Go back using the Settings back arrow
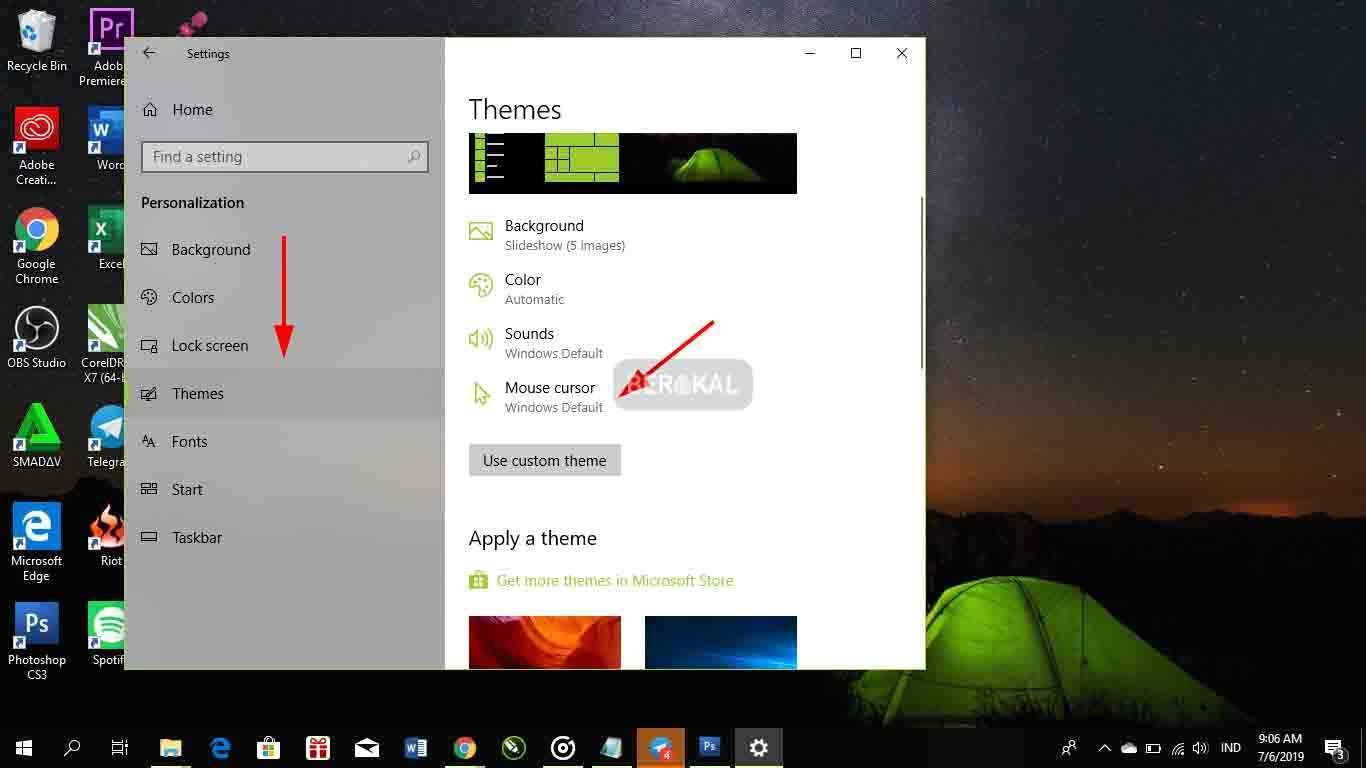 pos(149,53)
